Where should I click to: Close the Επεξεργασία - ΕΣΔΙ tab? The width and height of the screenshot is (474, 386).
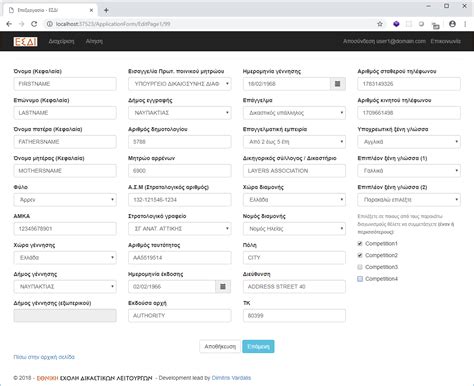point(91,10)
